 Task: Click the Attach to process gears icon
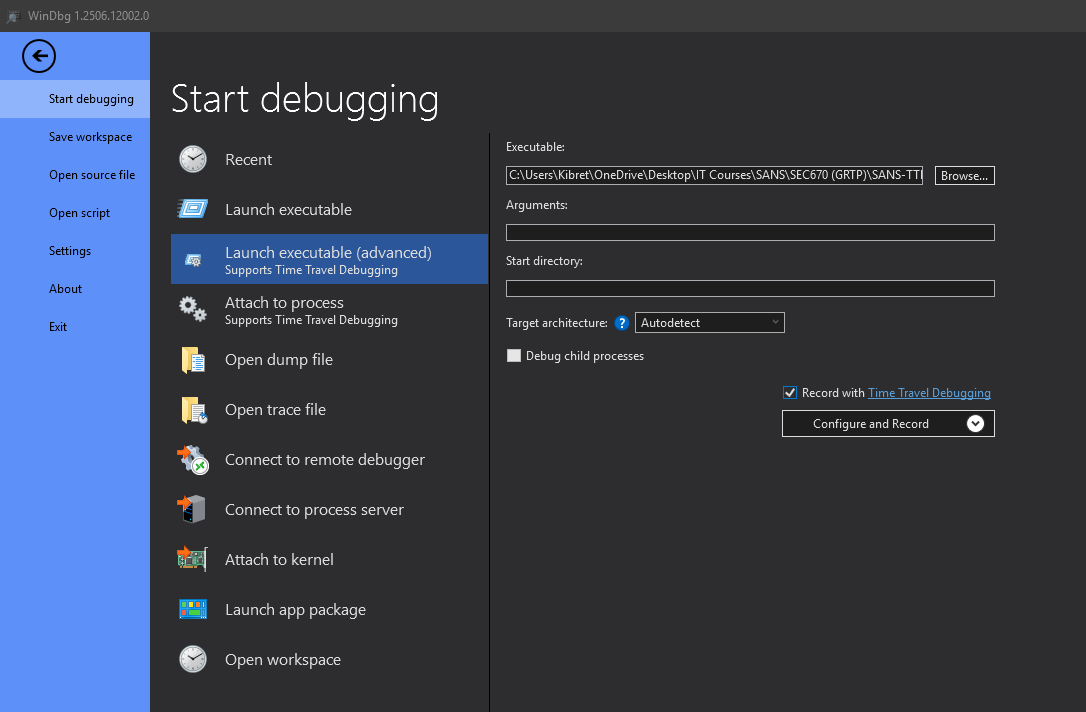pos(193,309)
